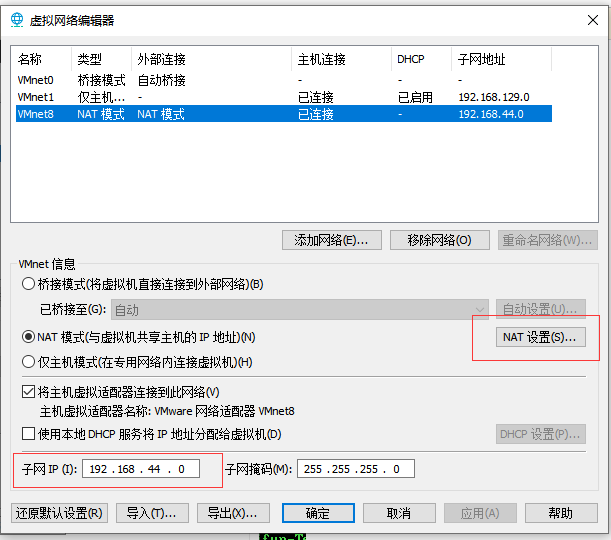
Task: Click the 子网地址 column header
Action: point(502,59)
